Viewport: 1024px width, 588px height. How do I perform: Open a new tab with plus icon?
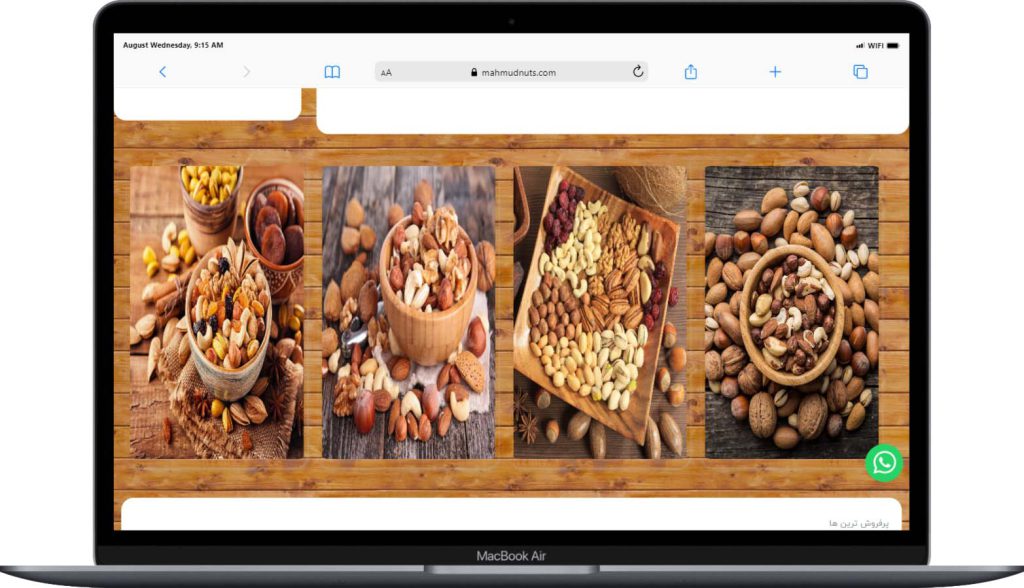(775, 72)
